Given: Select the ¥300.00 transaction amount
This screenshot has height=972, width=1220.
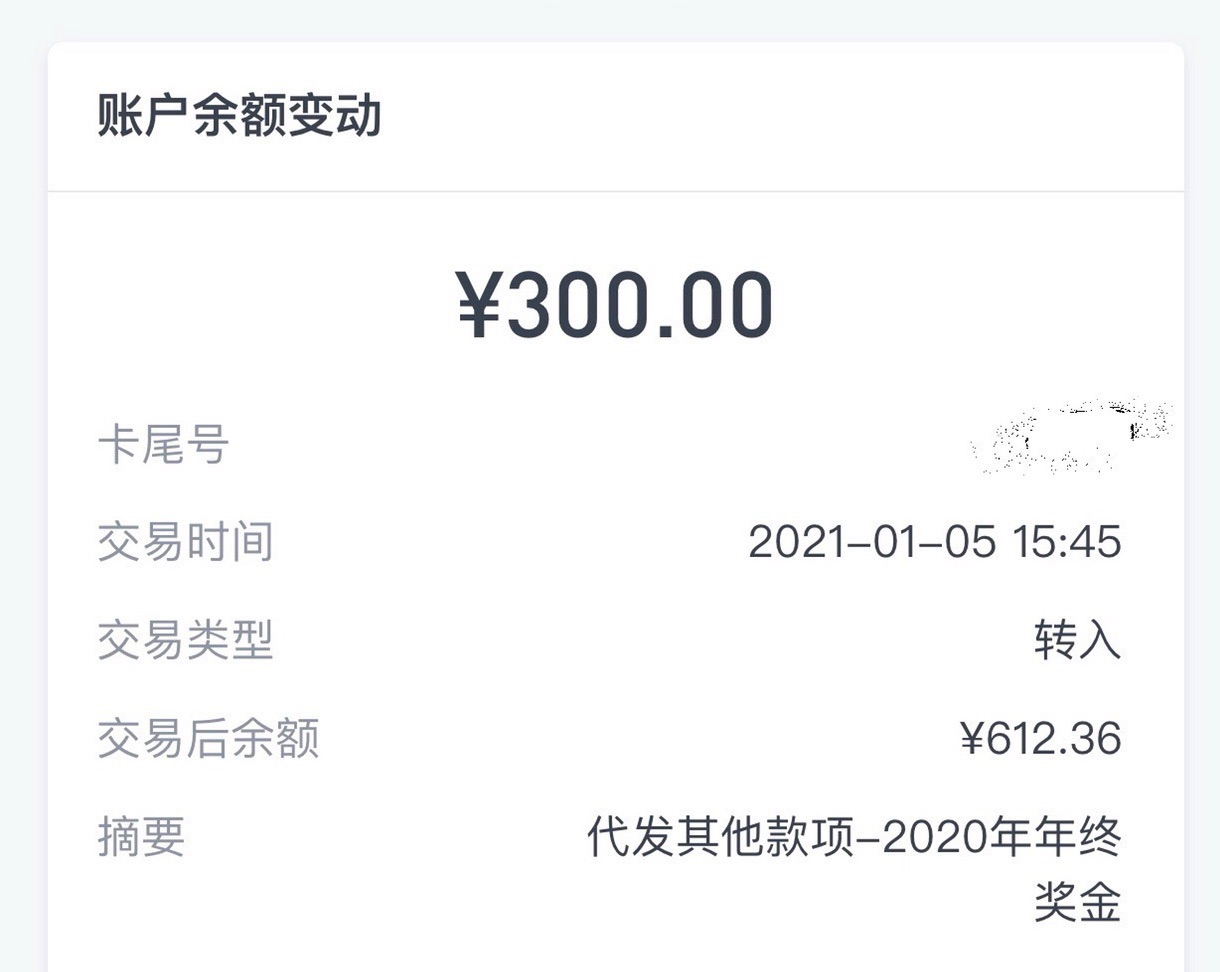Looking at the screenshot, I should [x=615, y=307].
